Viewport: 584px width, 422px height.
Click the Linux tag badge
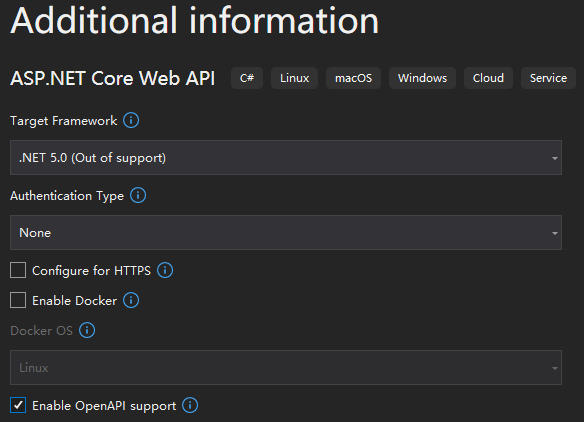[x=294, y=78]
